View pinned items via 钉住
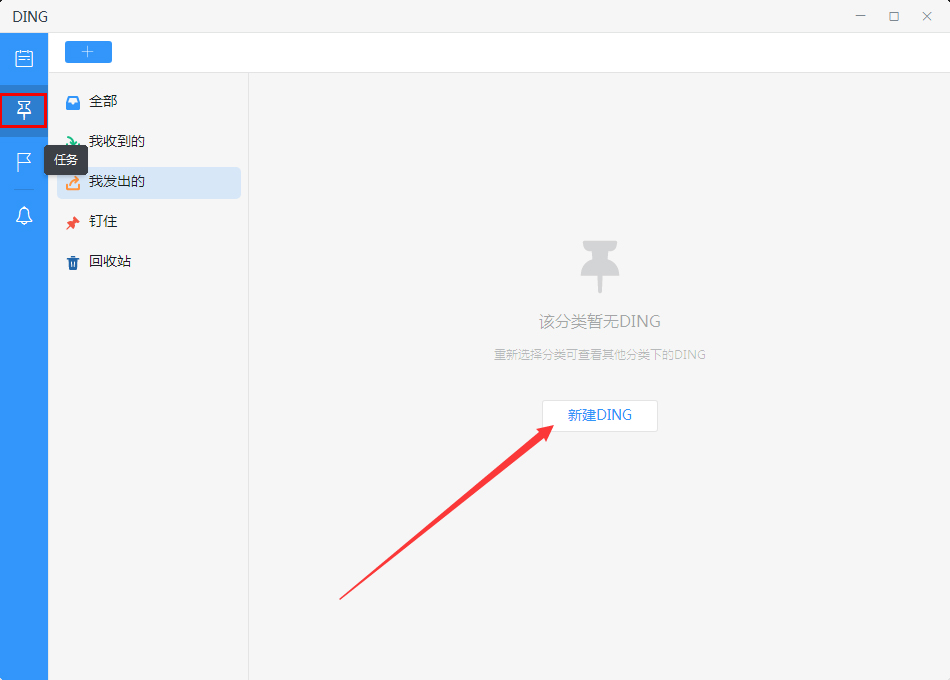This screenshot has height=680, width=950. click(x=102, y=221)
